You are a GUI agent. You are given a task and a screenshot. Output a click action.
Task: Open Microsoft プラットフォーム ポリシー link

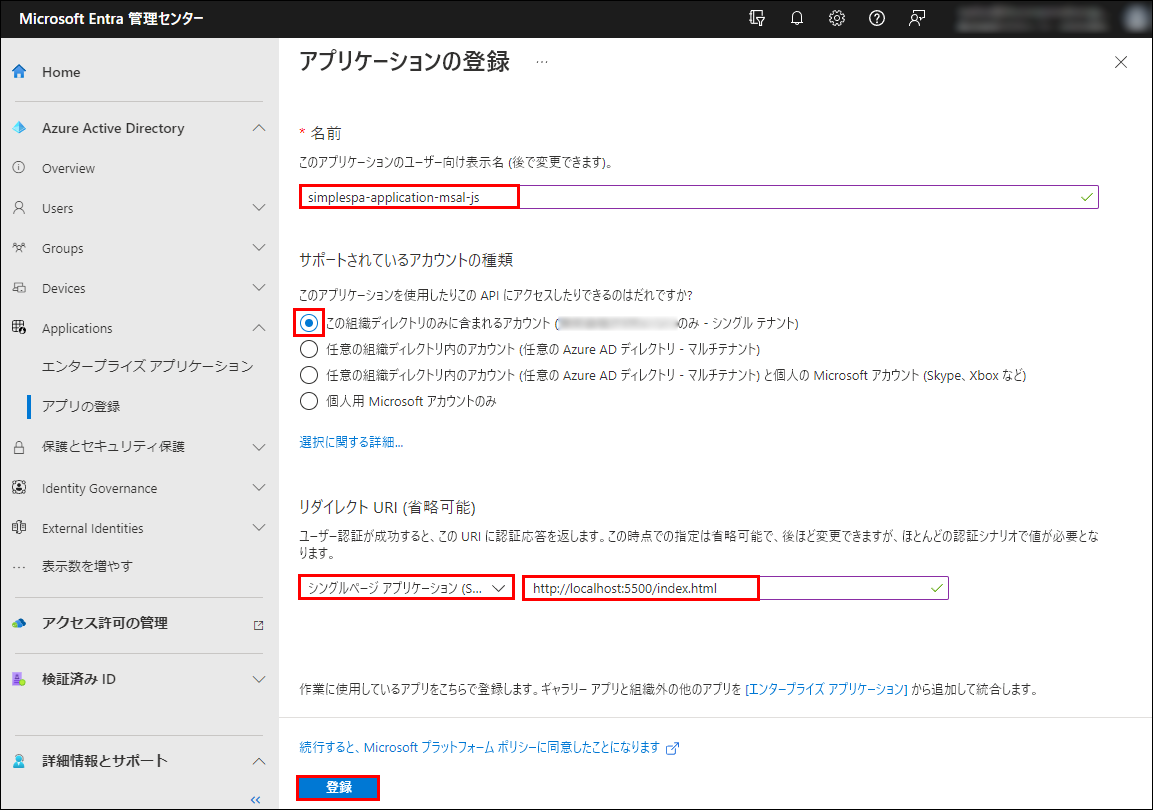coord(479,748)
